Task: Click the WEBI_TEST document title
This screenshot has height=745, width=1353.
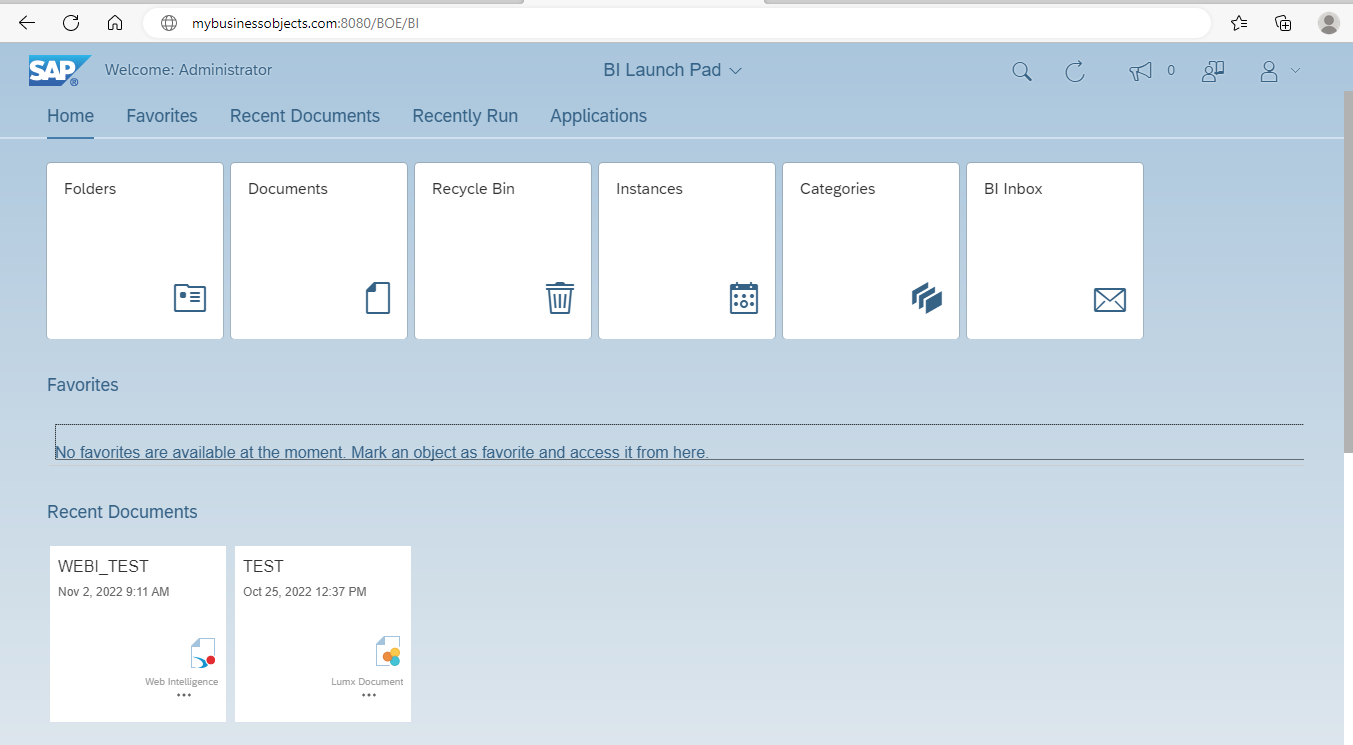Action: tap(103, 566)
